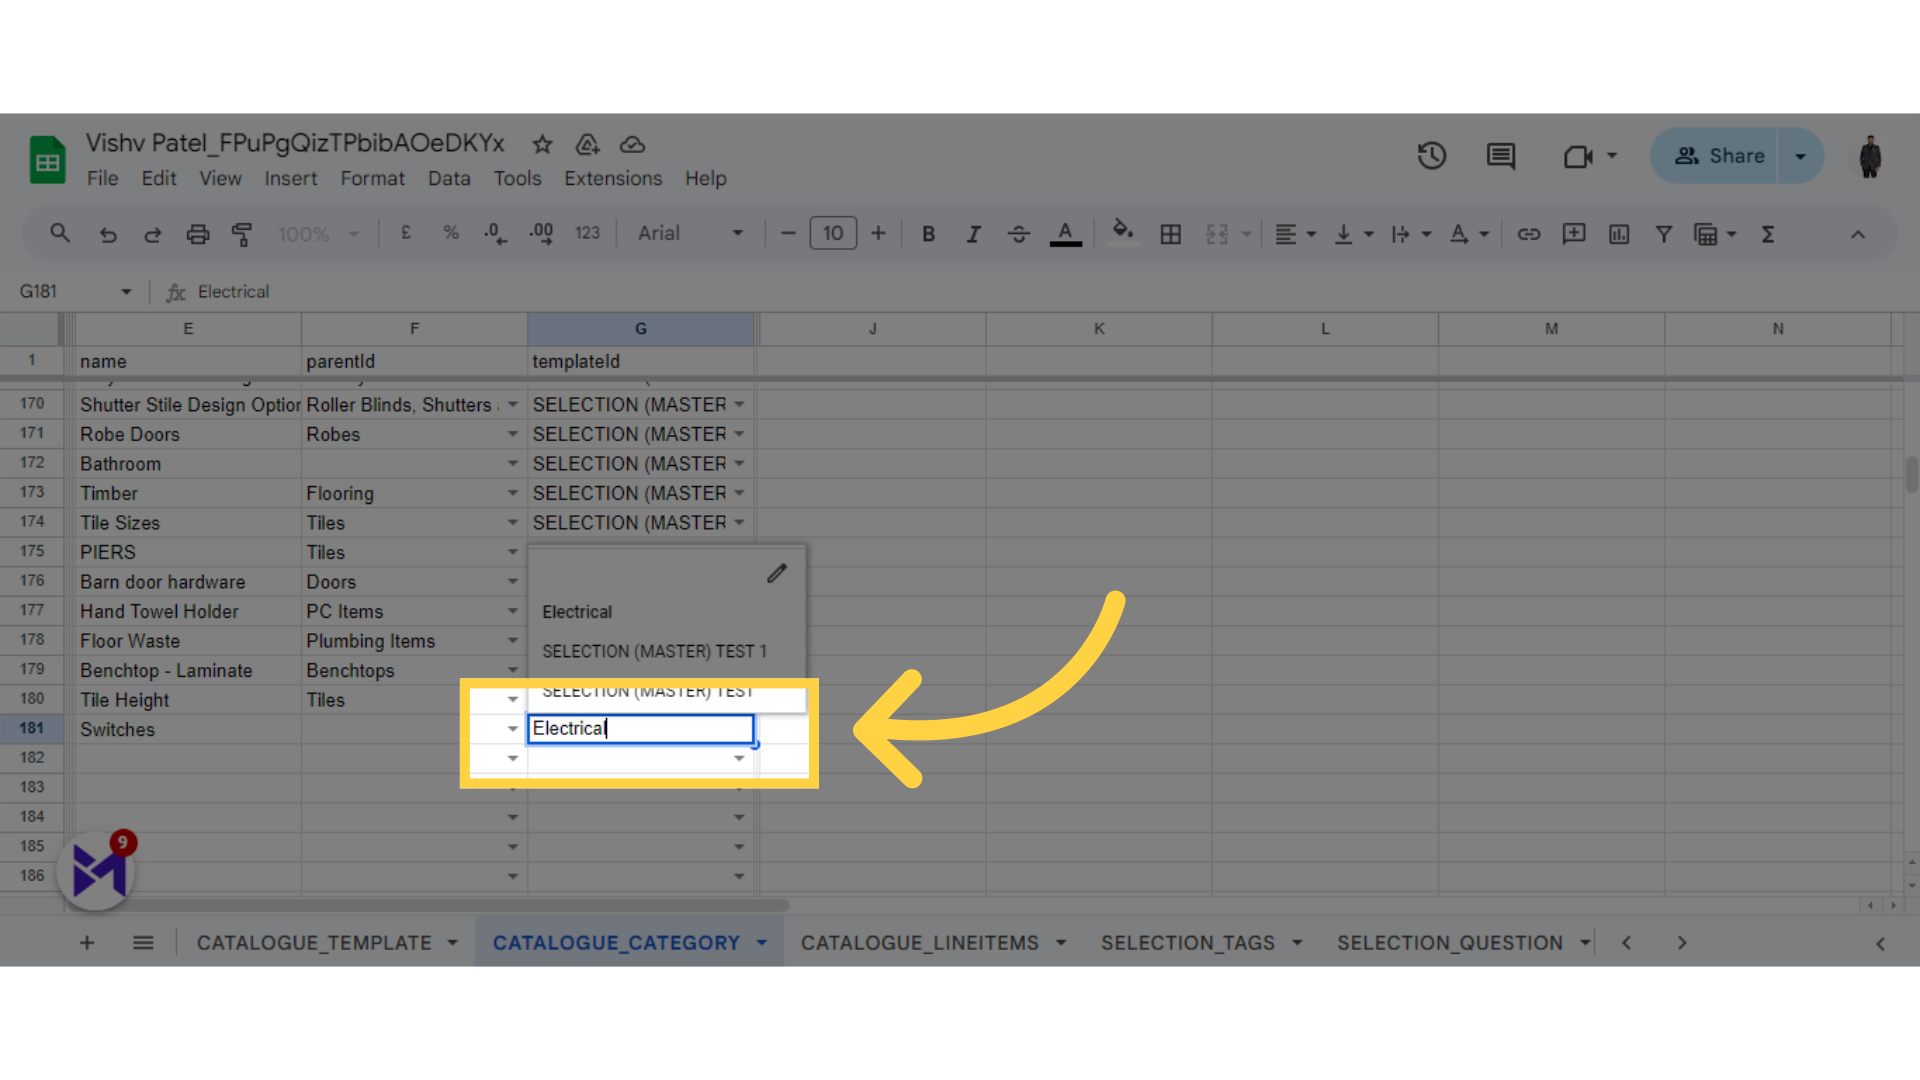This screenshot has width=1920, height=1080.
Task: Open the Share options arrow
Action: (1800, 156)
